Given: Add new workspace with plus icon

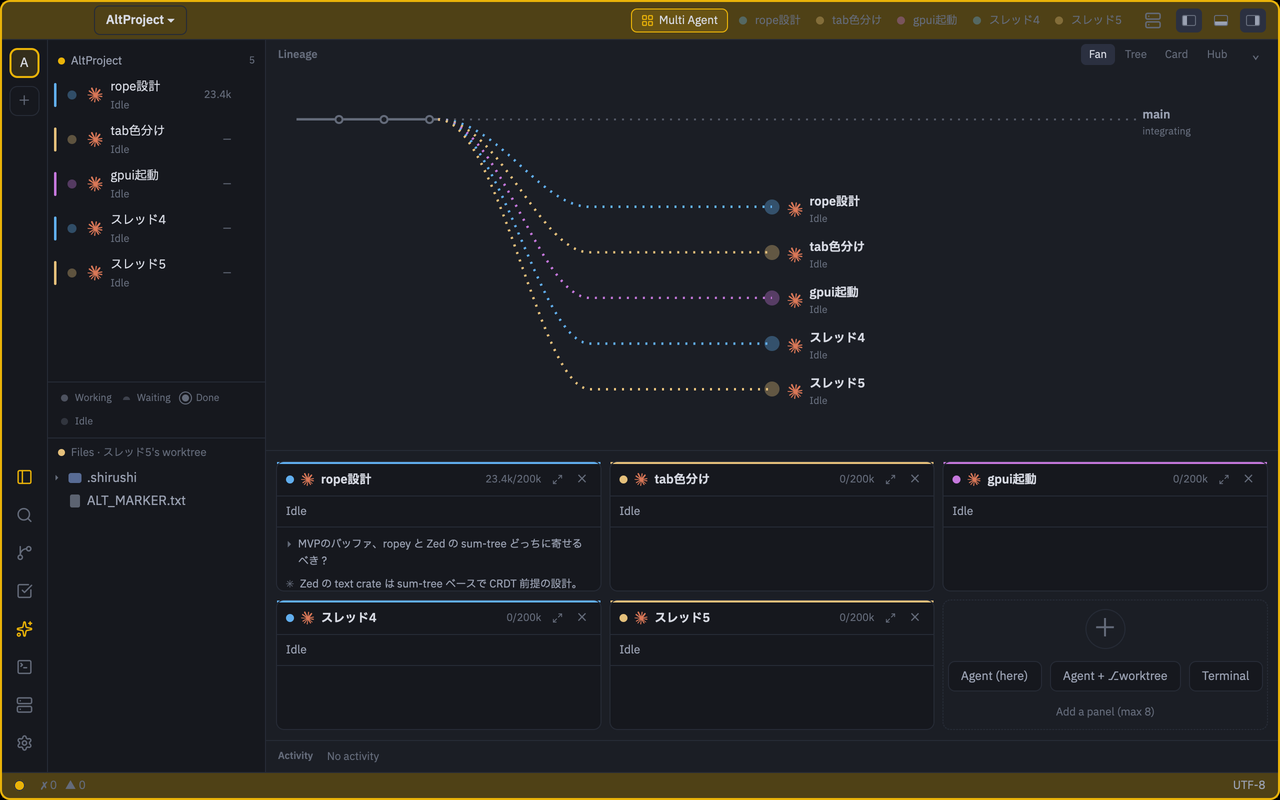Looking at the screenshot, I should coord(24,100).
